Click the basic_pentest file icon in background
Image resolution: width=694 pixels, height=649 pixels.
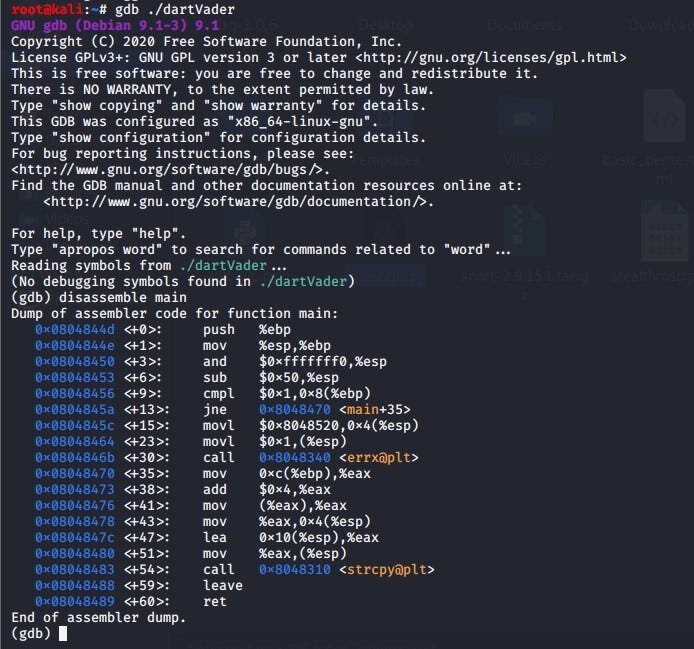point(663,120)
